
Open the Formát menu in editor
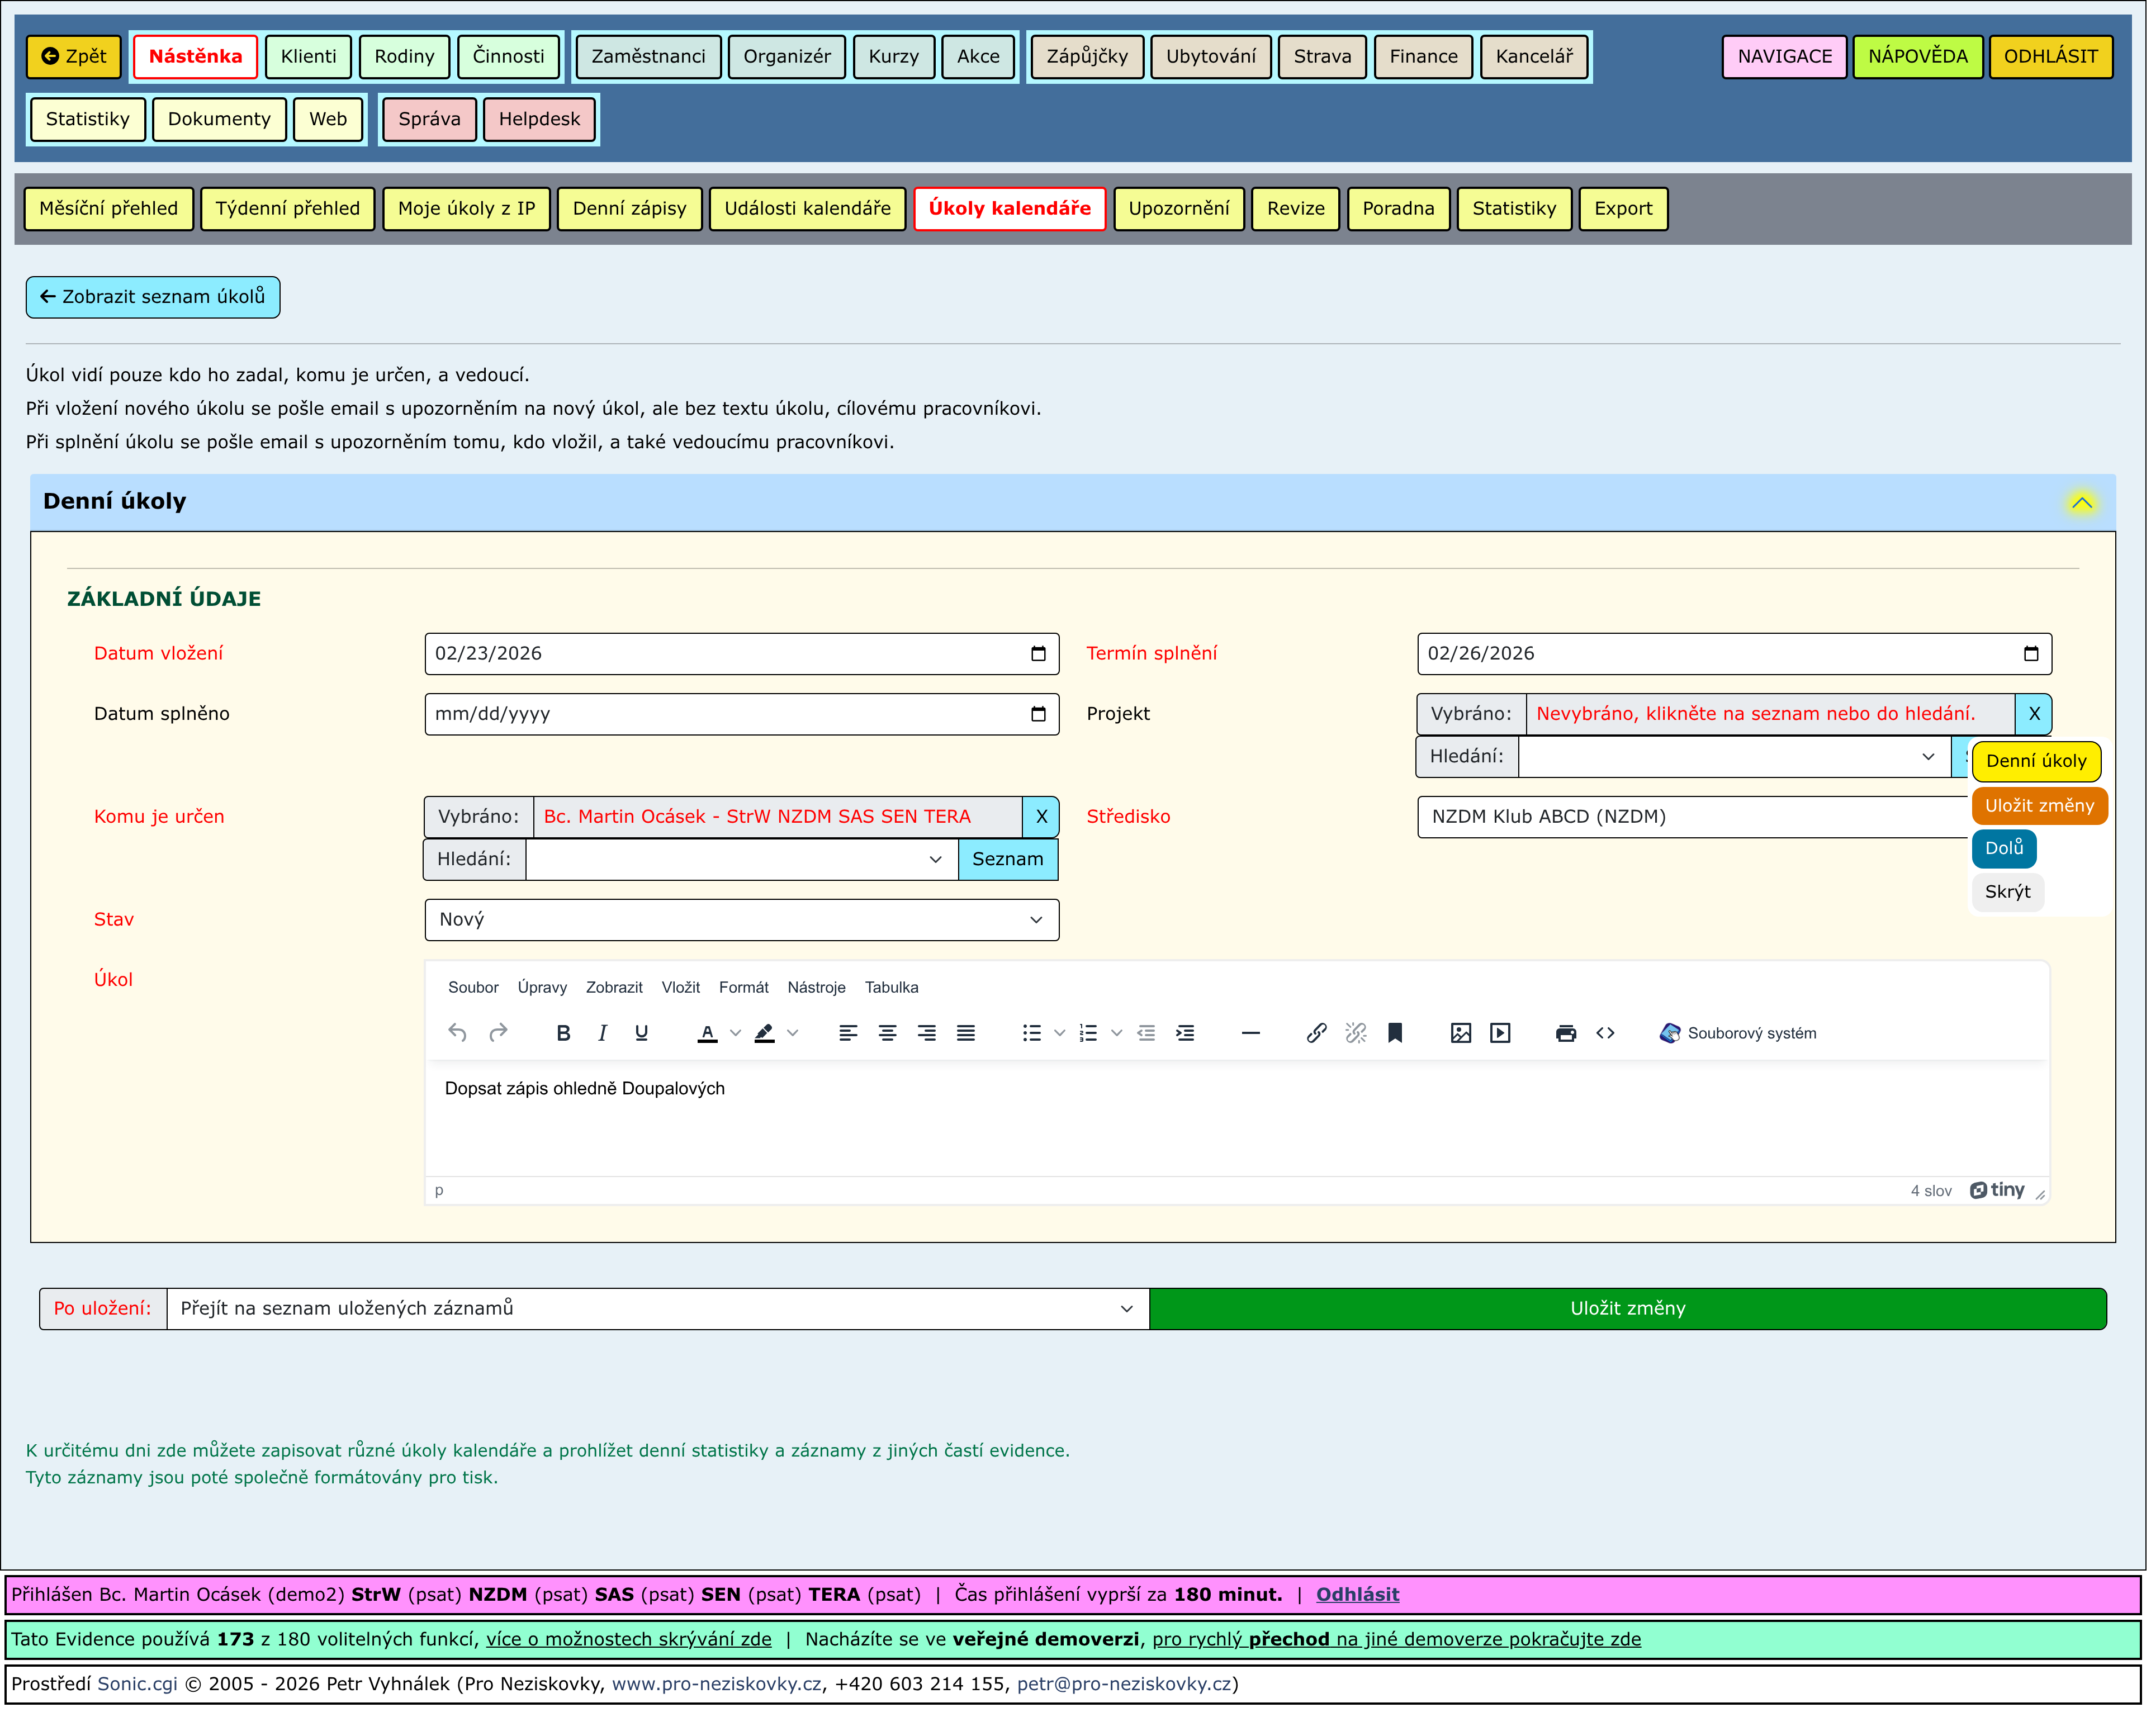[744, 988]
